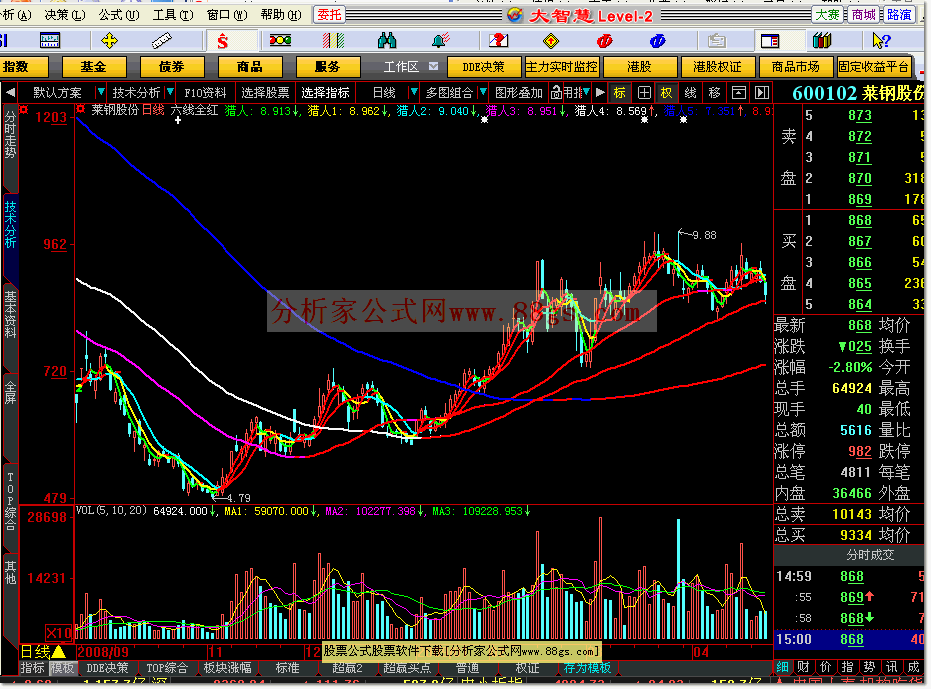
Task: Select the ruler measuring tool icon
Action: pos(162,41)
